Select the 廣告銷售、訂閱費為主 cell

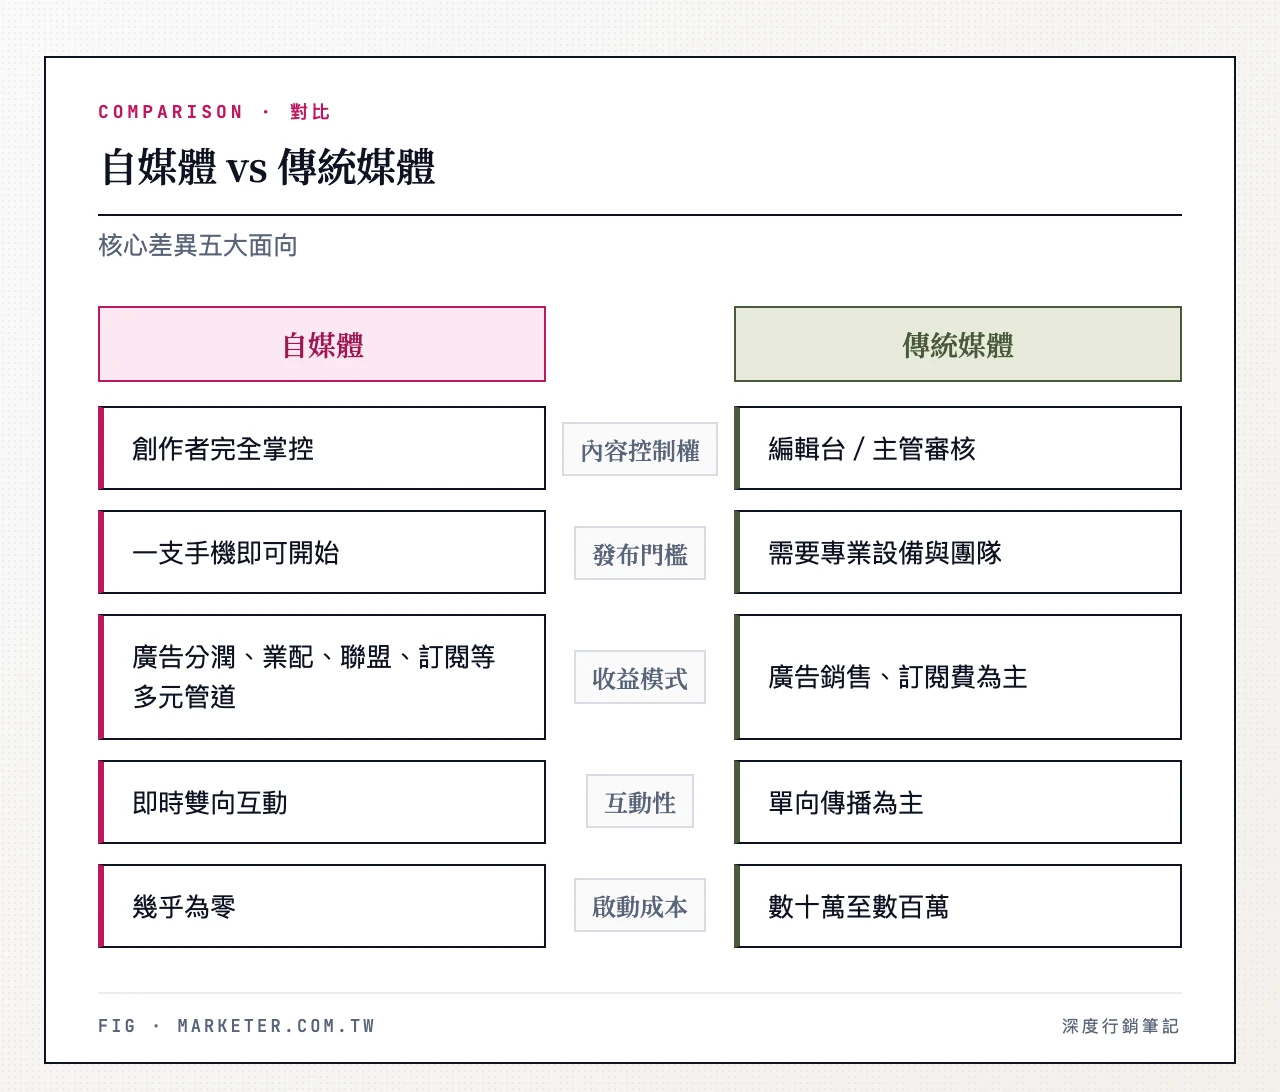pos(958,677)
